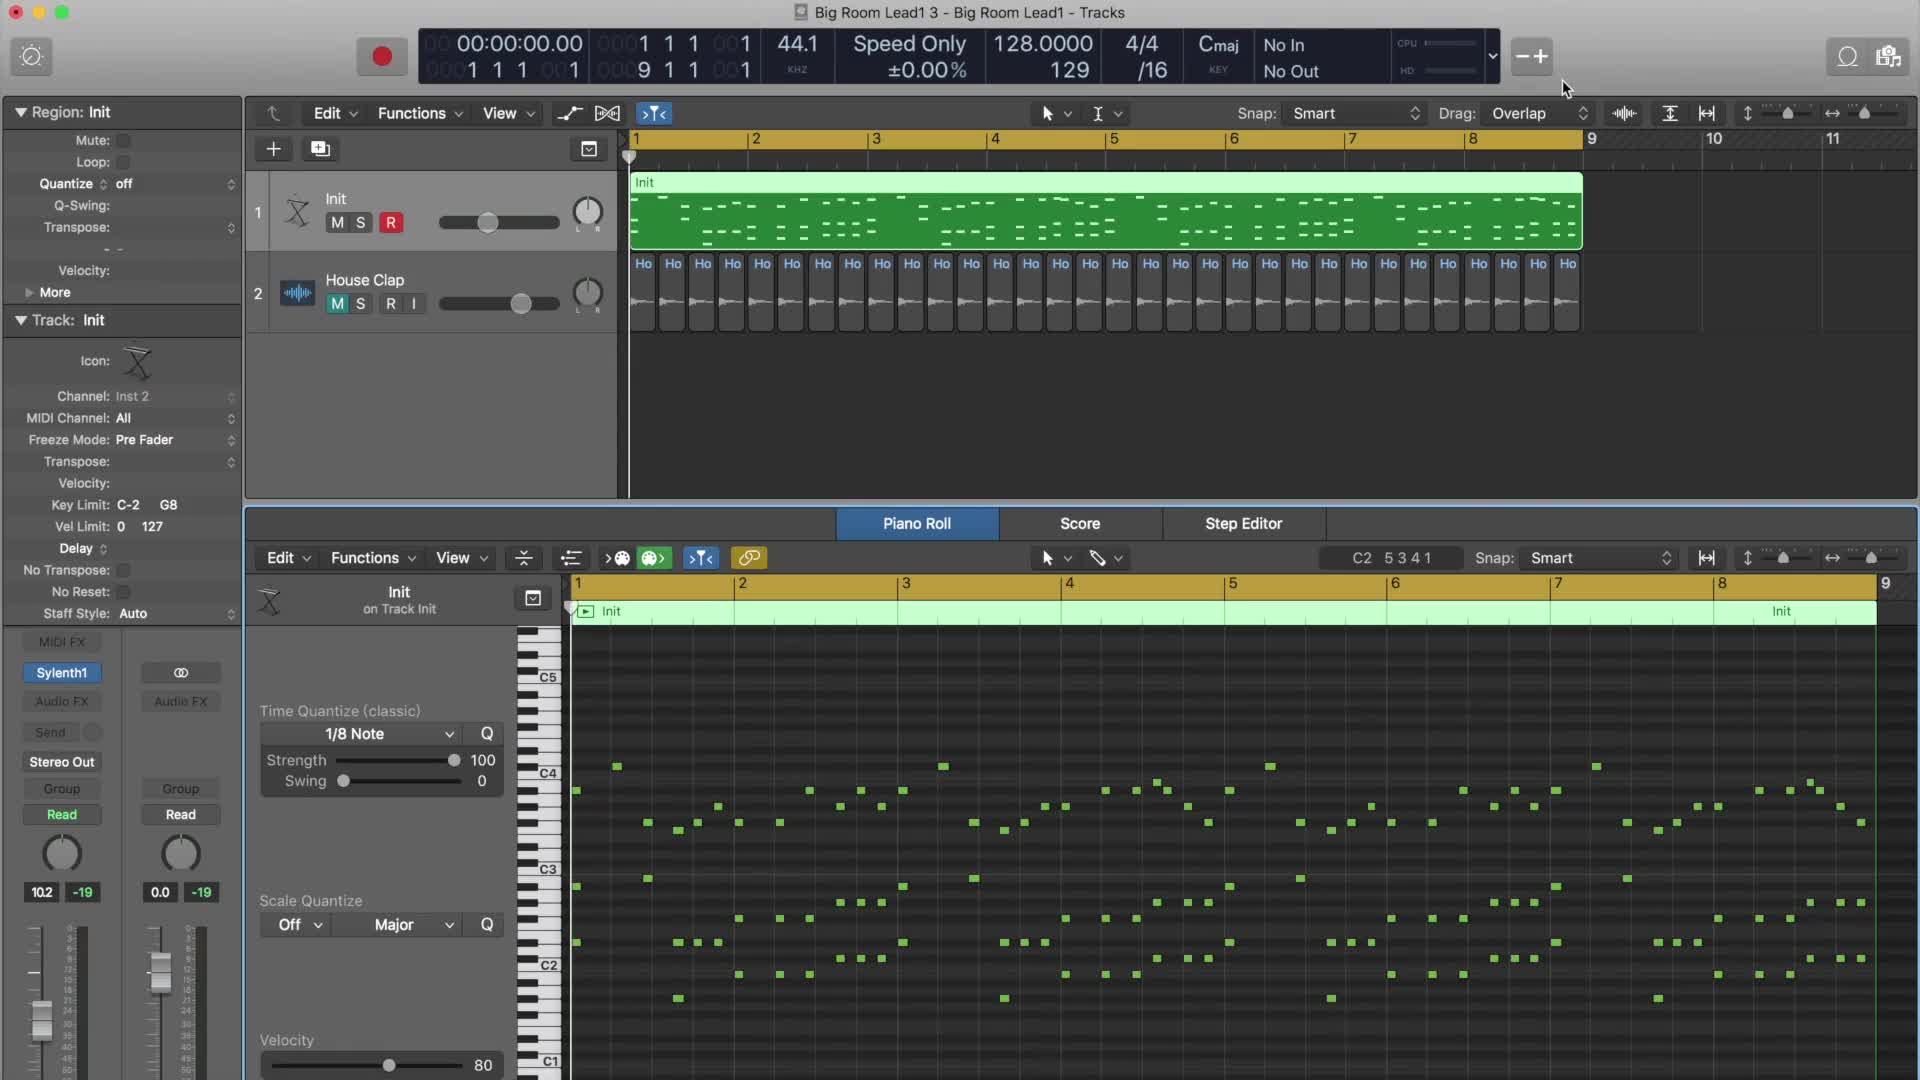Screen dimensions: 1920x1080
Task: Solo the Init track
Action: 361,223
